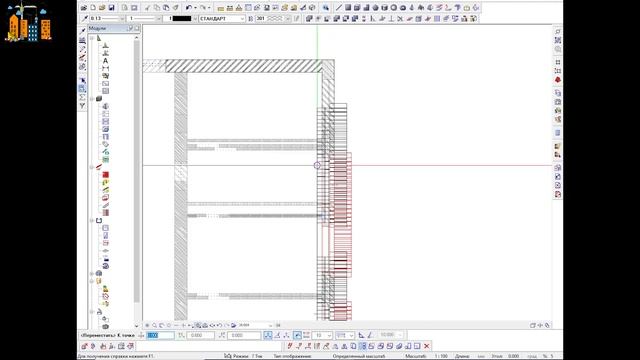Select the Text module A icon in tree
640x360 pixels.
105,61
